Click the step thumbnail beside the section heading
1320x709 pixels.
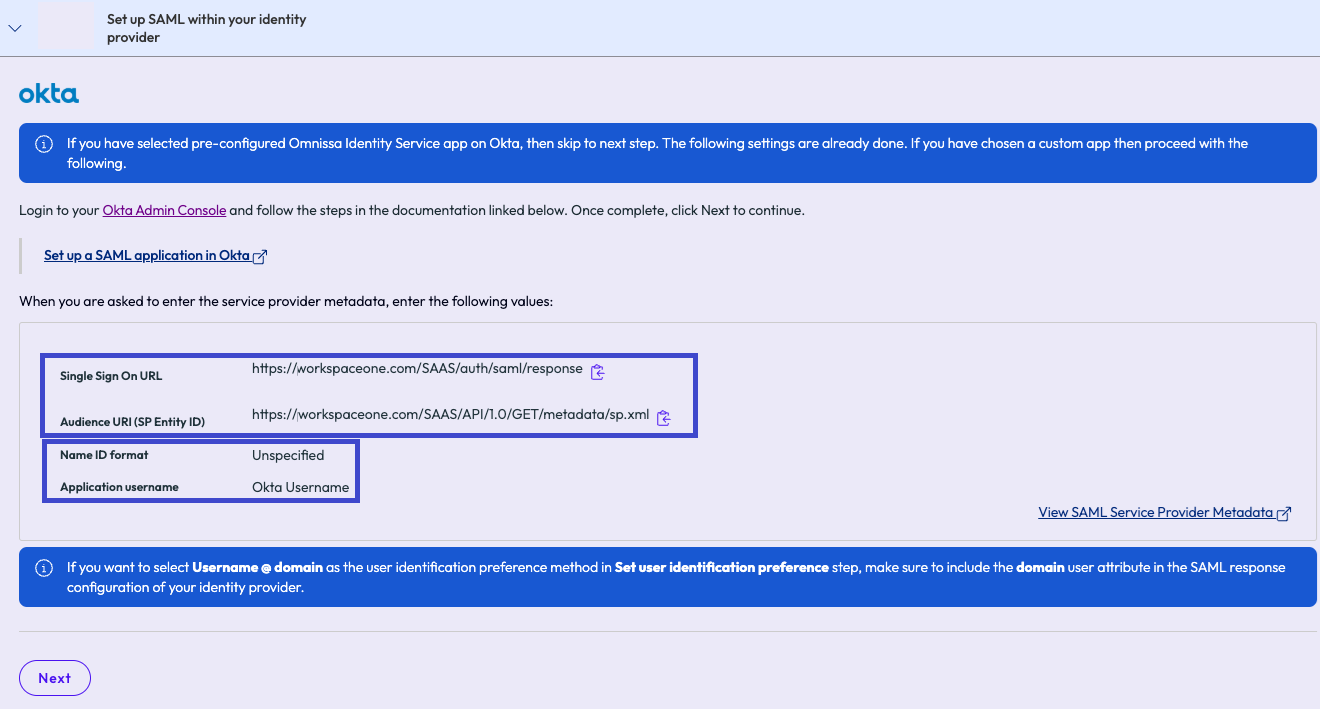tap(66, 27)
